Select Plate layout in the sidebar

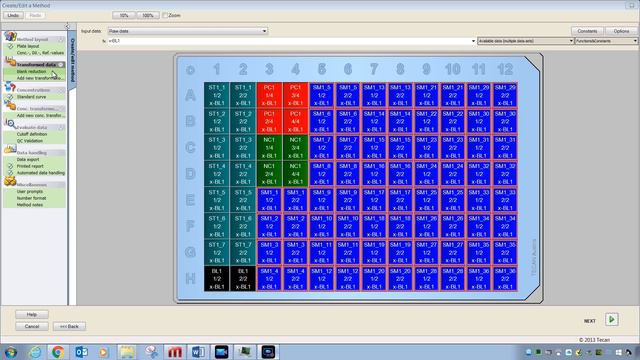pyautogui.click(x=28, y=46)
